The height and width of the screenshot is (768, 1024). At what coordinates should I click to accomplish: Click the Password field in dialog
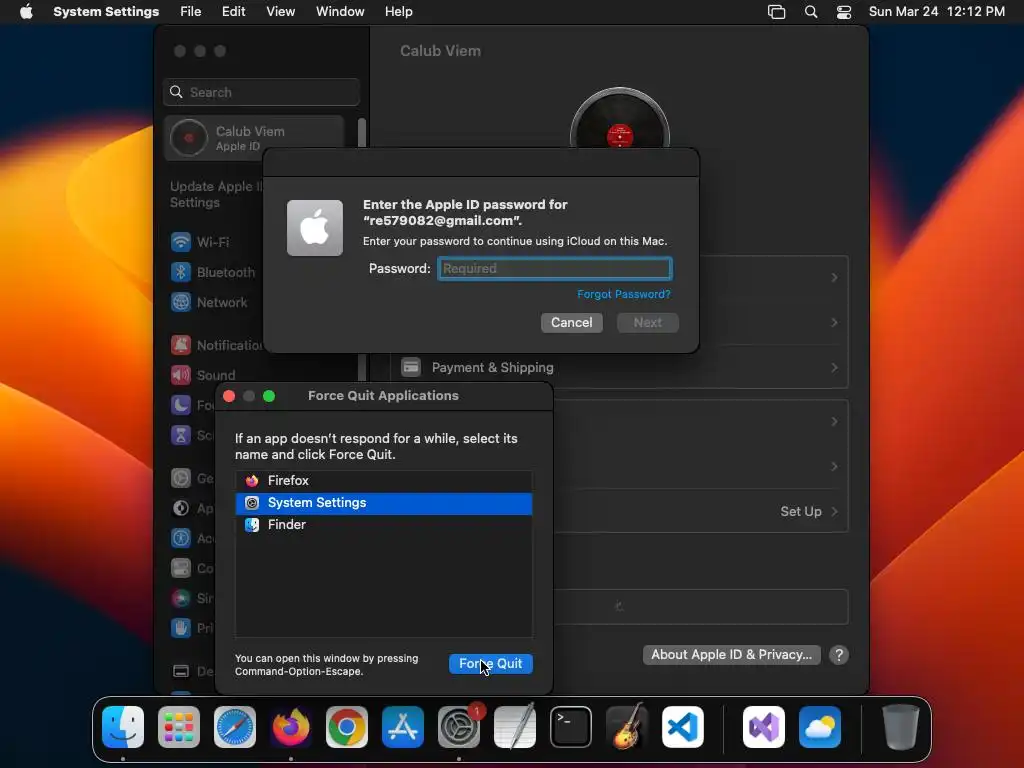(554, 268)
